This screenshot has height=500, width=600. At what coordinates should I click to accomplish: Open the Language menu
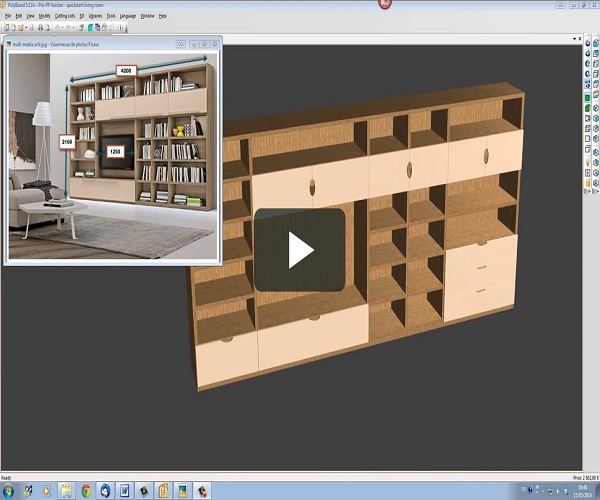coord(128,16)
